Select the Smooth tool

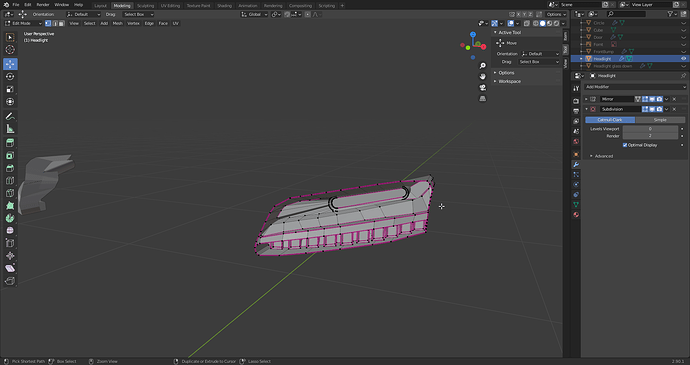pos(10,231)
